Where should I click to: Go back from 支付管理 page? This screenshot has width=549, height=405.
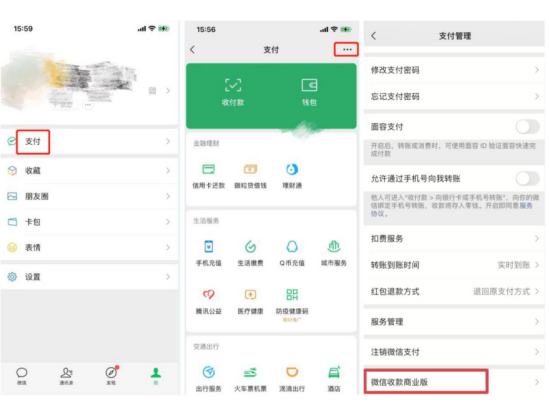[374, 36]
